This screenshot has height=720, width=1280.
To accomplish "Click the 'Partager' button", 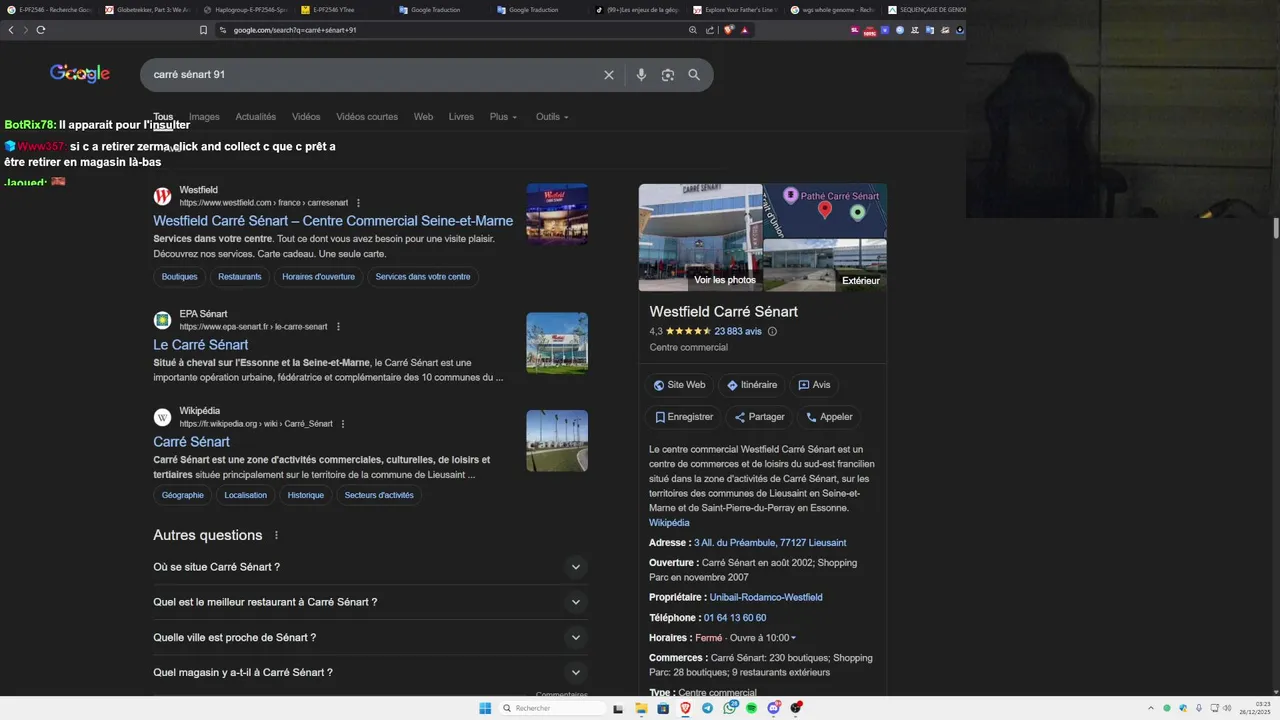I will pyautogui.click(x=760, y=417).
